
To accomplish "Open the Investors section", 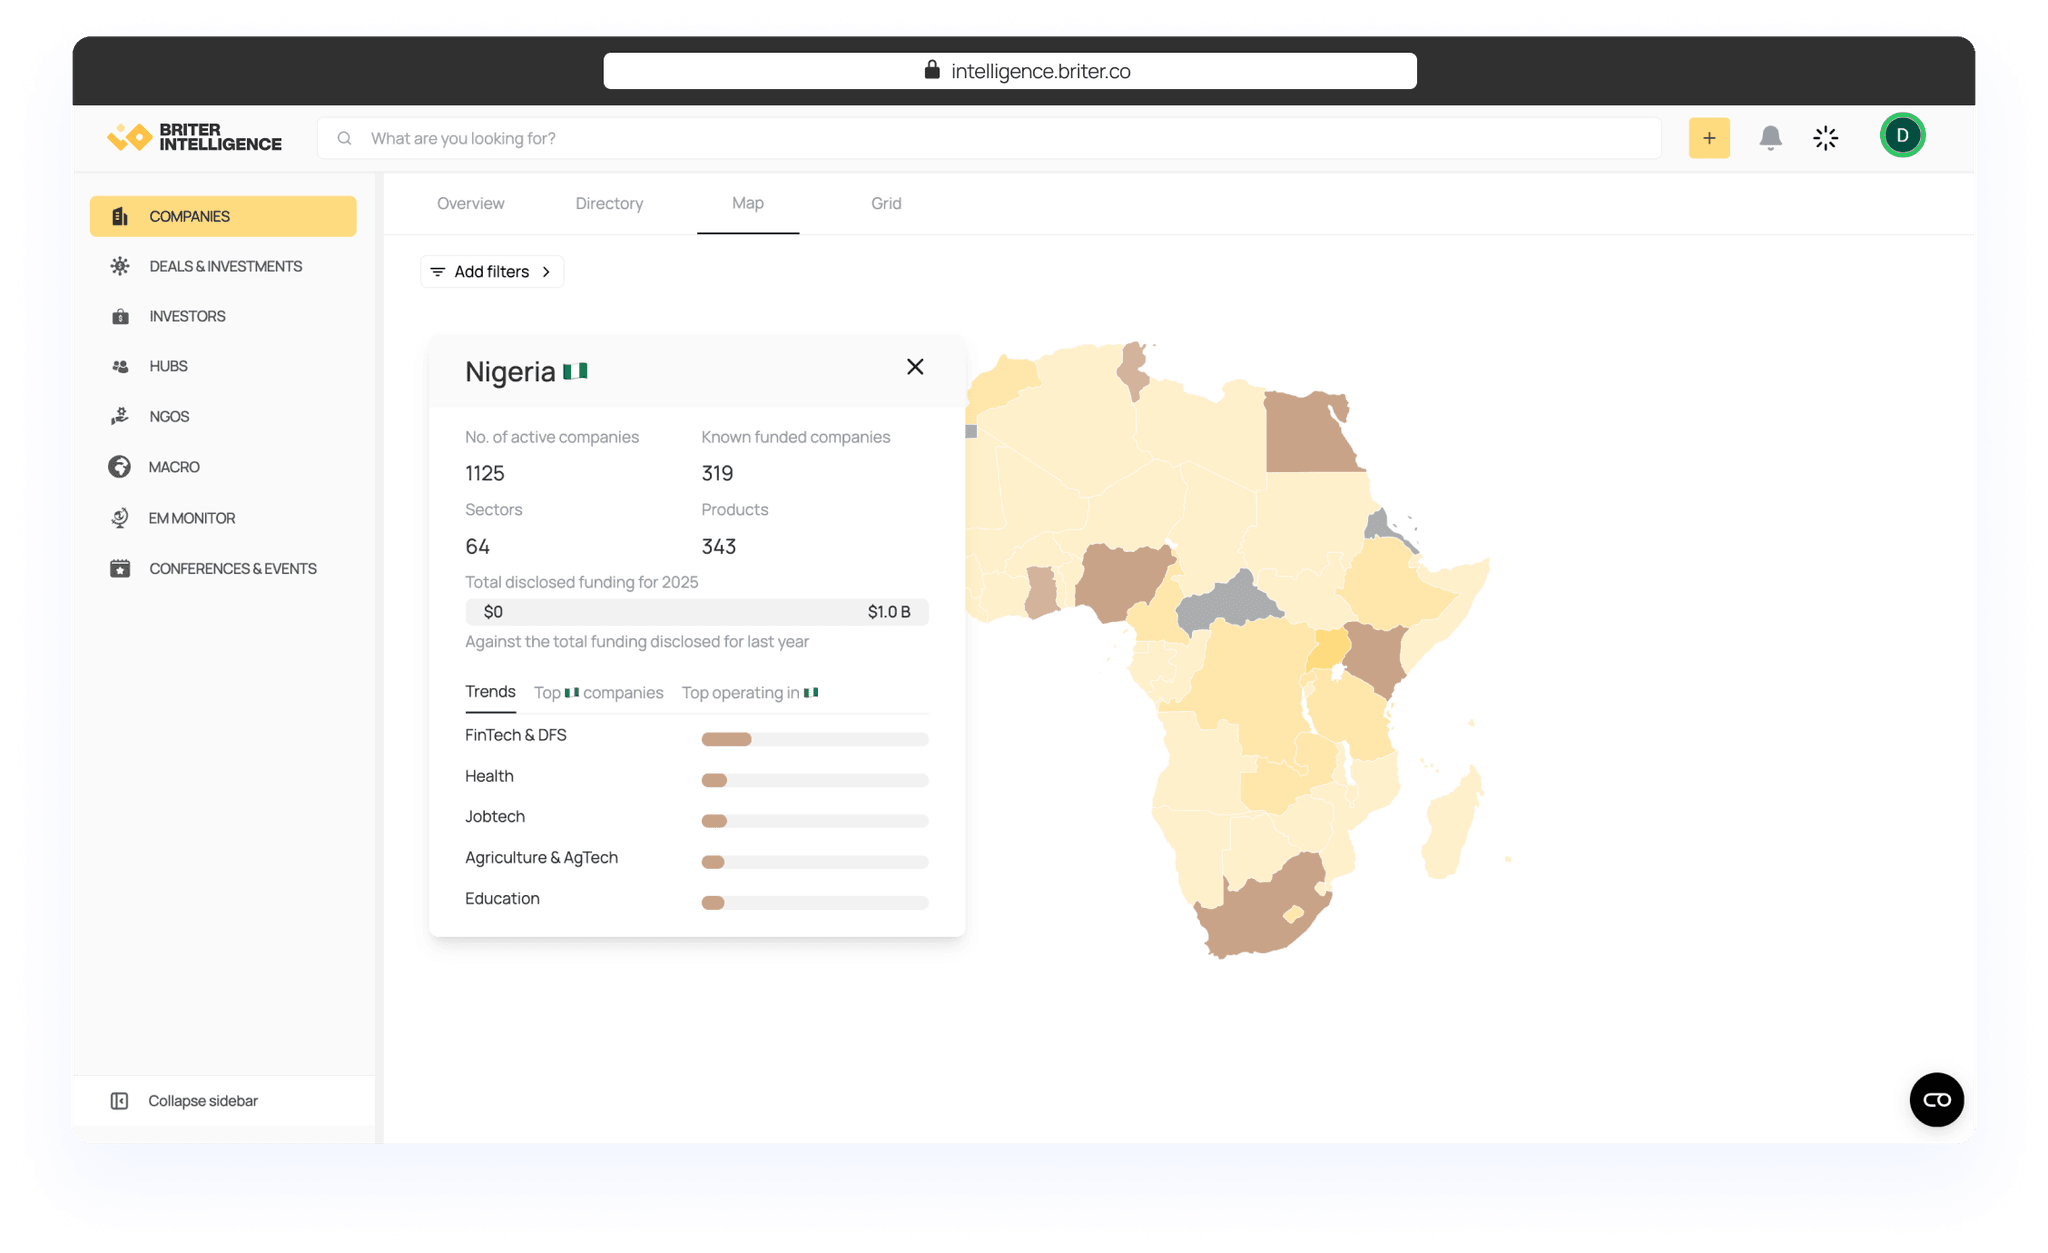I will 187,316.
